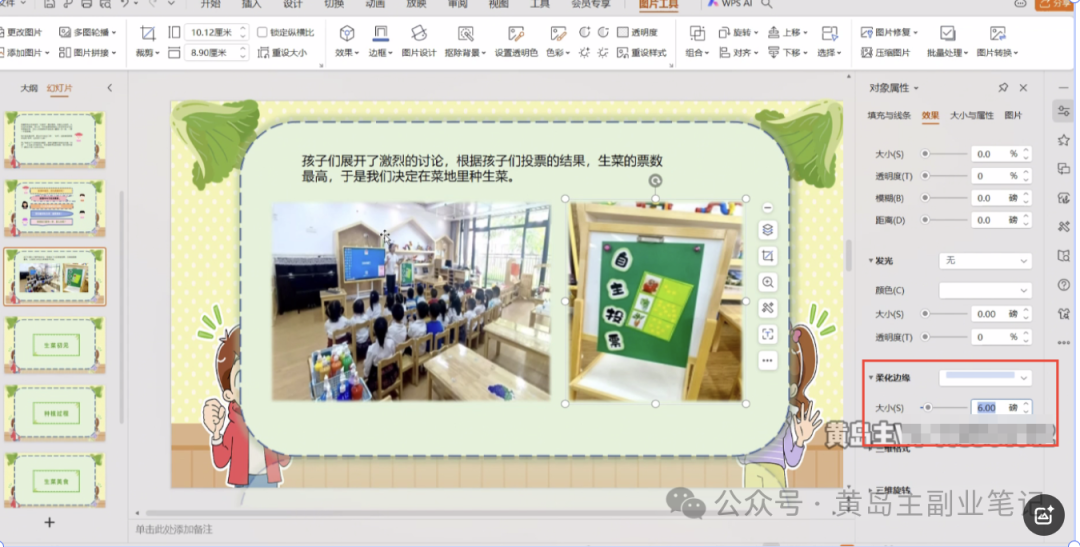Open the Glow (发光) preset dropdown

click(x=984, y=260)
